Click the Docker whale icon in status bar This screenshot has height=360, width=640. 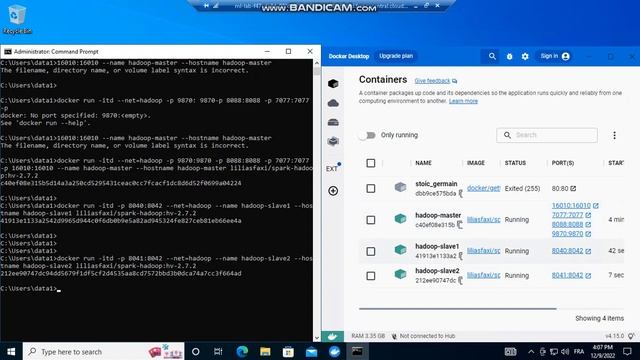pyautogui.click(x=333, y=336)
